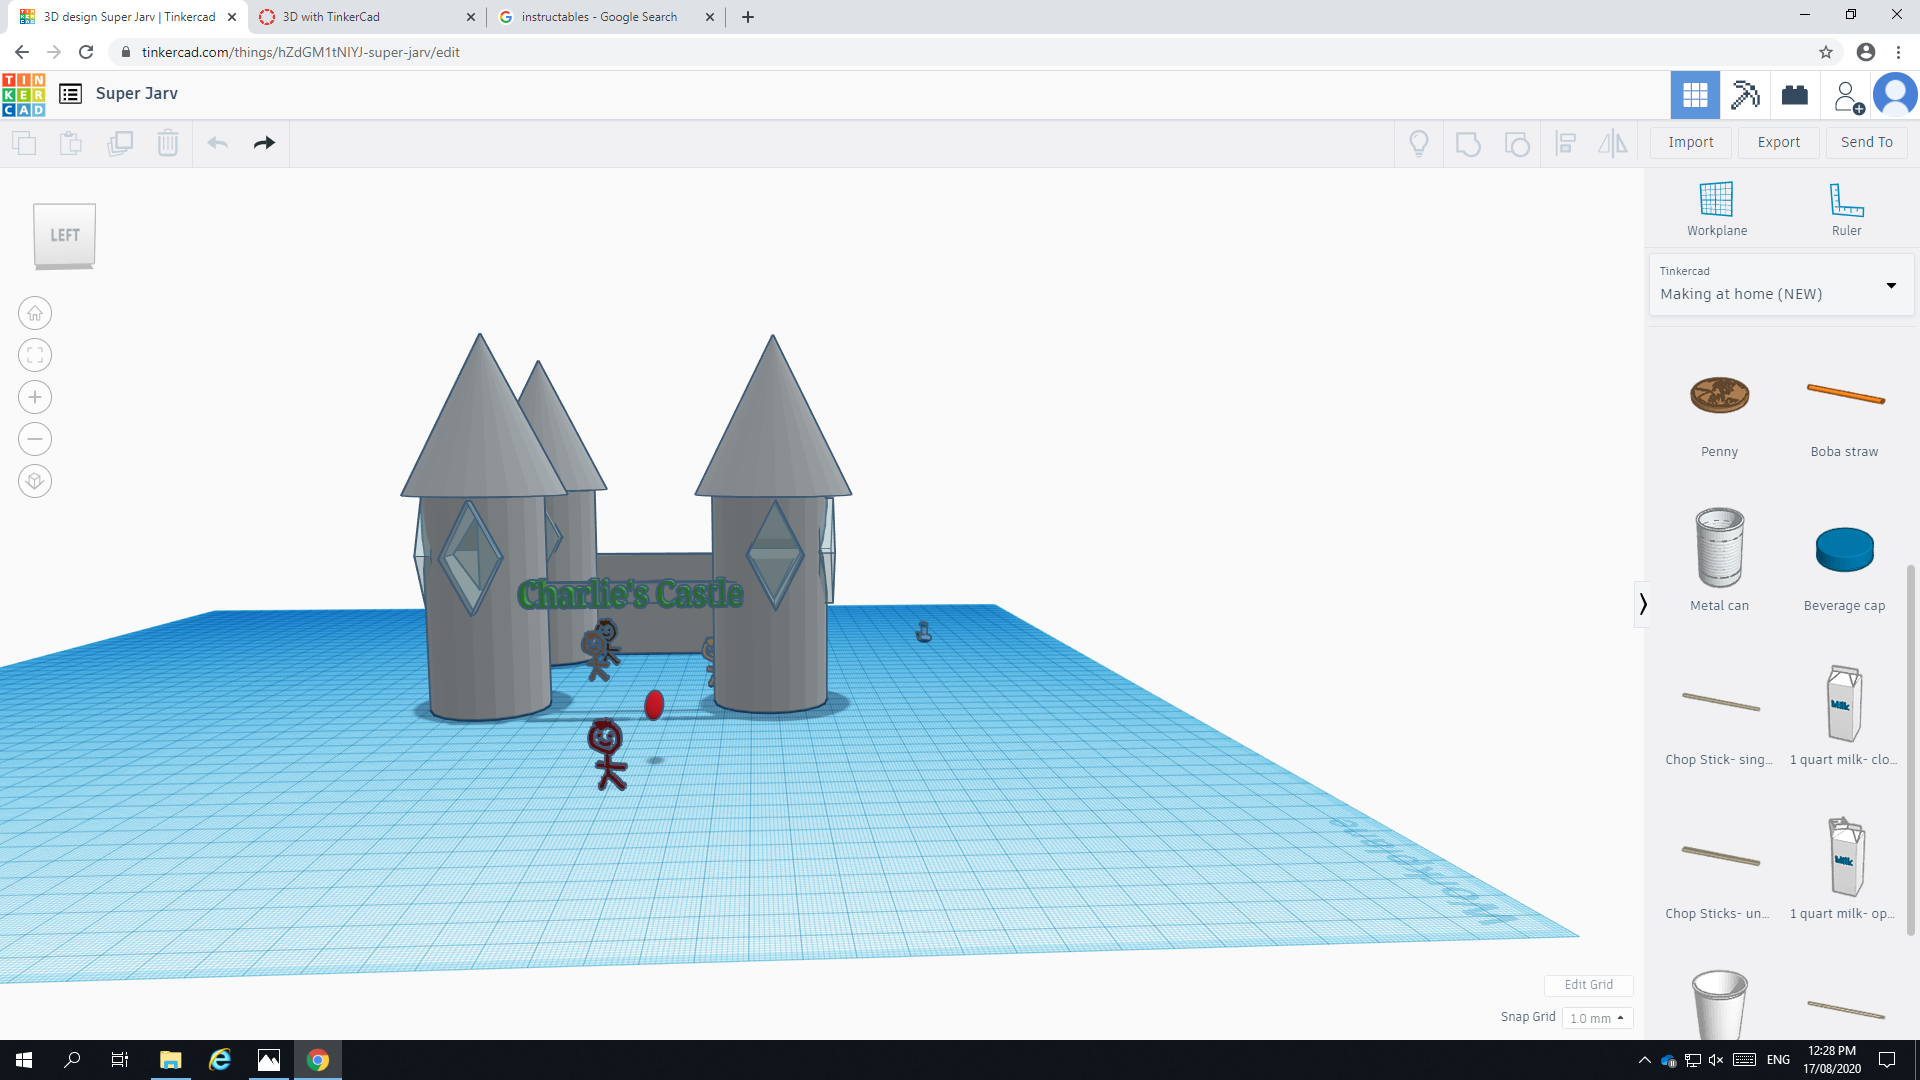Click the Mirror tool icon
The image size is (1920, 1080).
click(x=1613, y=143)
